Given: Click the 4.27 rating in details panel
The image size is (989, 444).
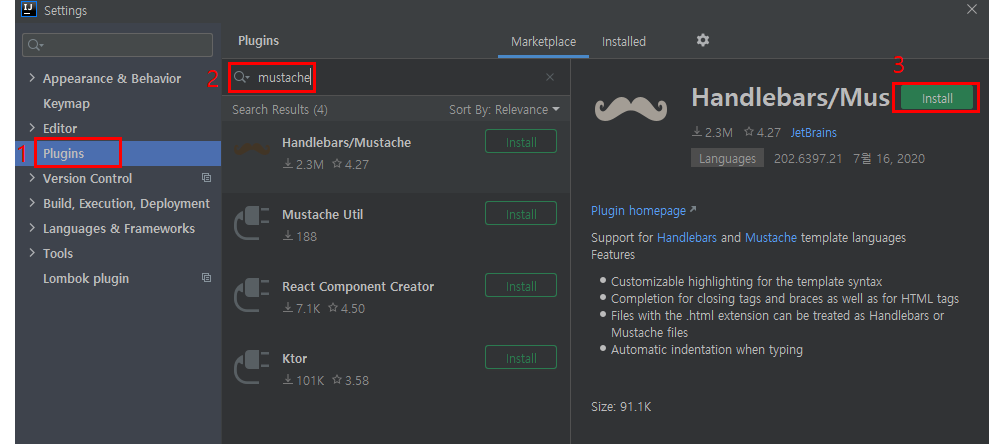Looking at the screenshot, I should (763, 132).
